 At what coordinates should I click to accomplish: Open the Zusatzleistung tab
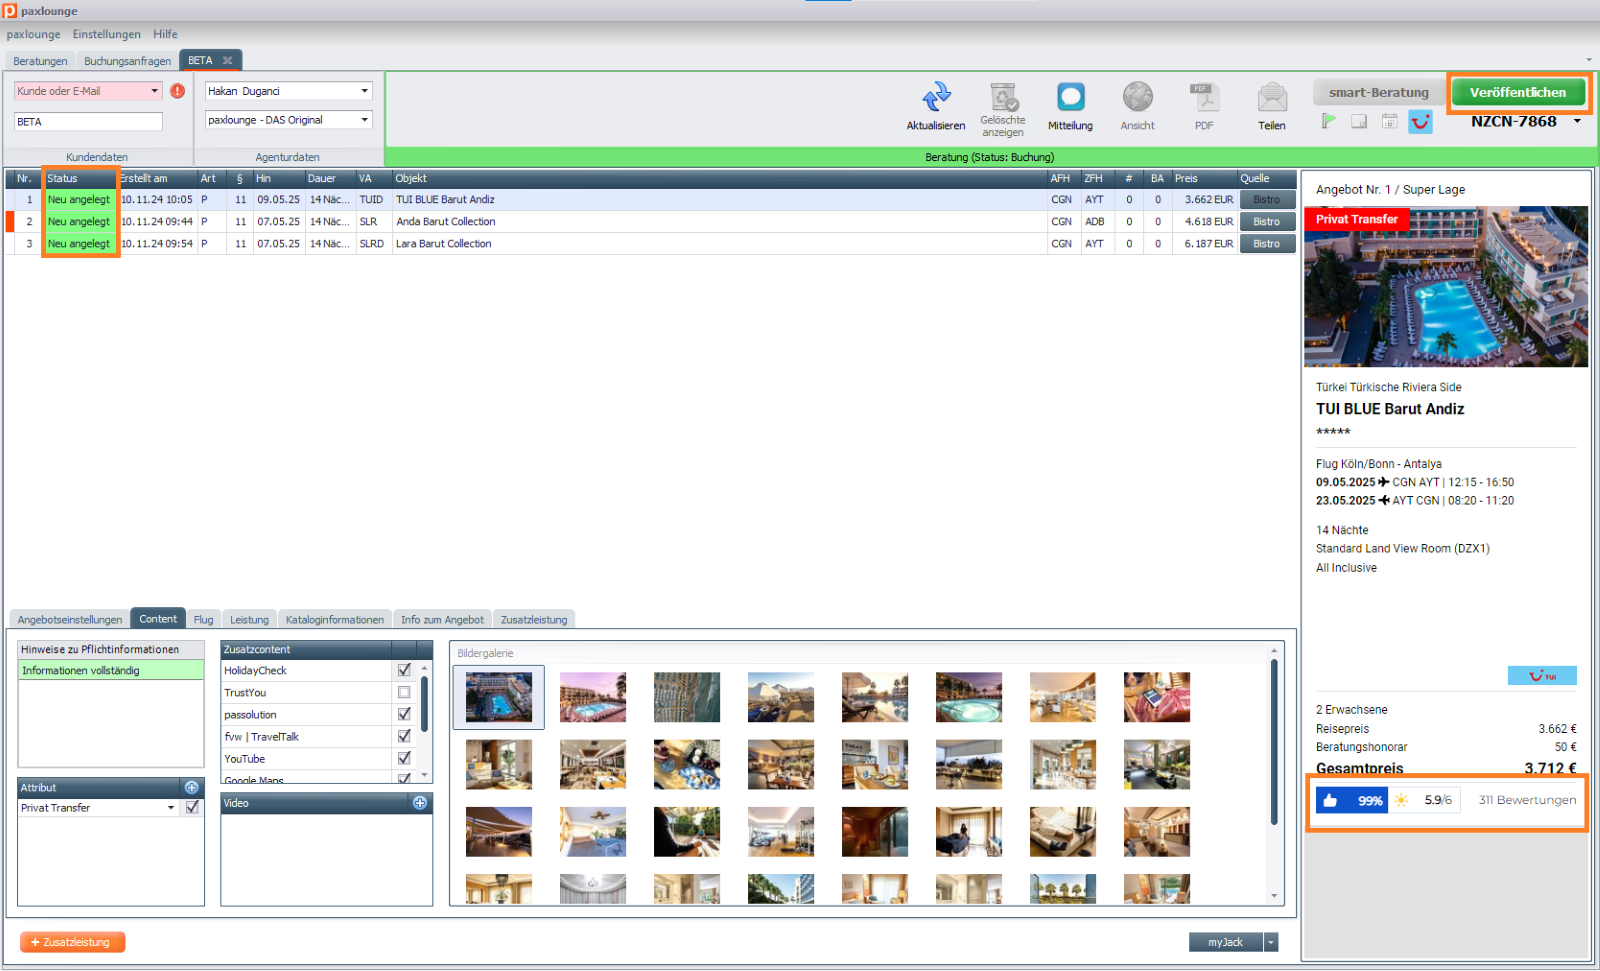pyautogui.click(x=534, y=620)
